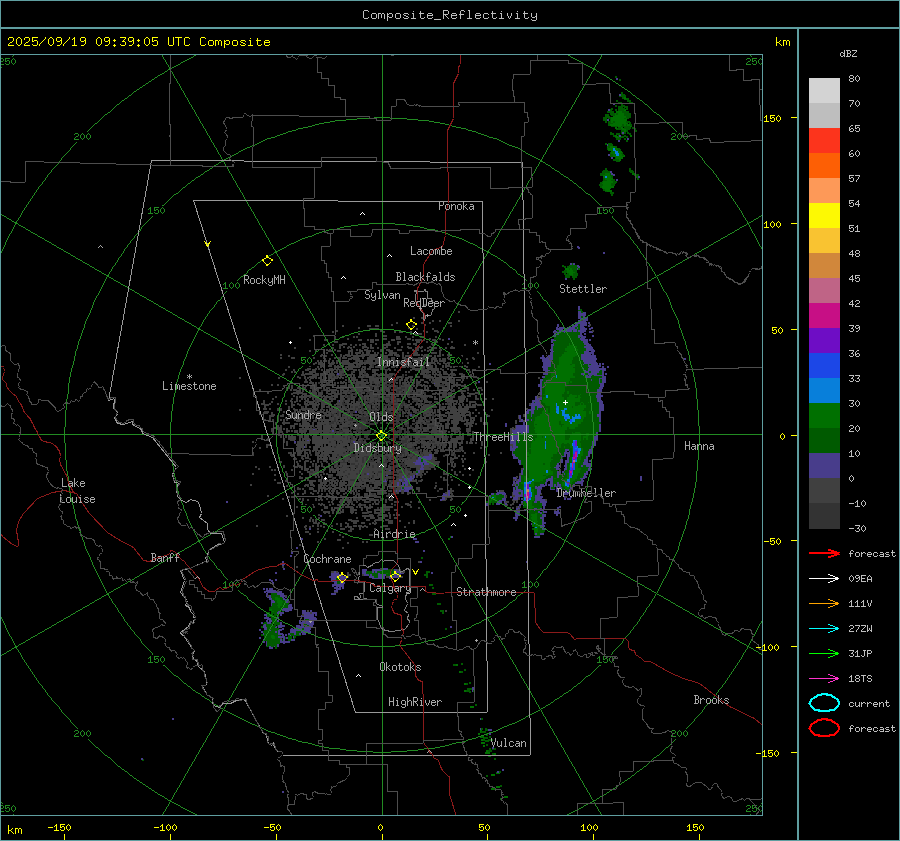Viewport: 900px width, 841px height.
Task: Click the UTC Composite timestamp text
Action: pyautogui.click(x=138, y=42)
